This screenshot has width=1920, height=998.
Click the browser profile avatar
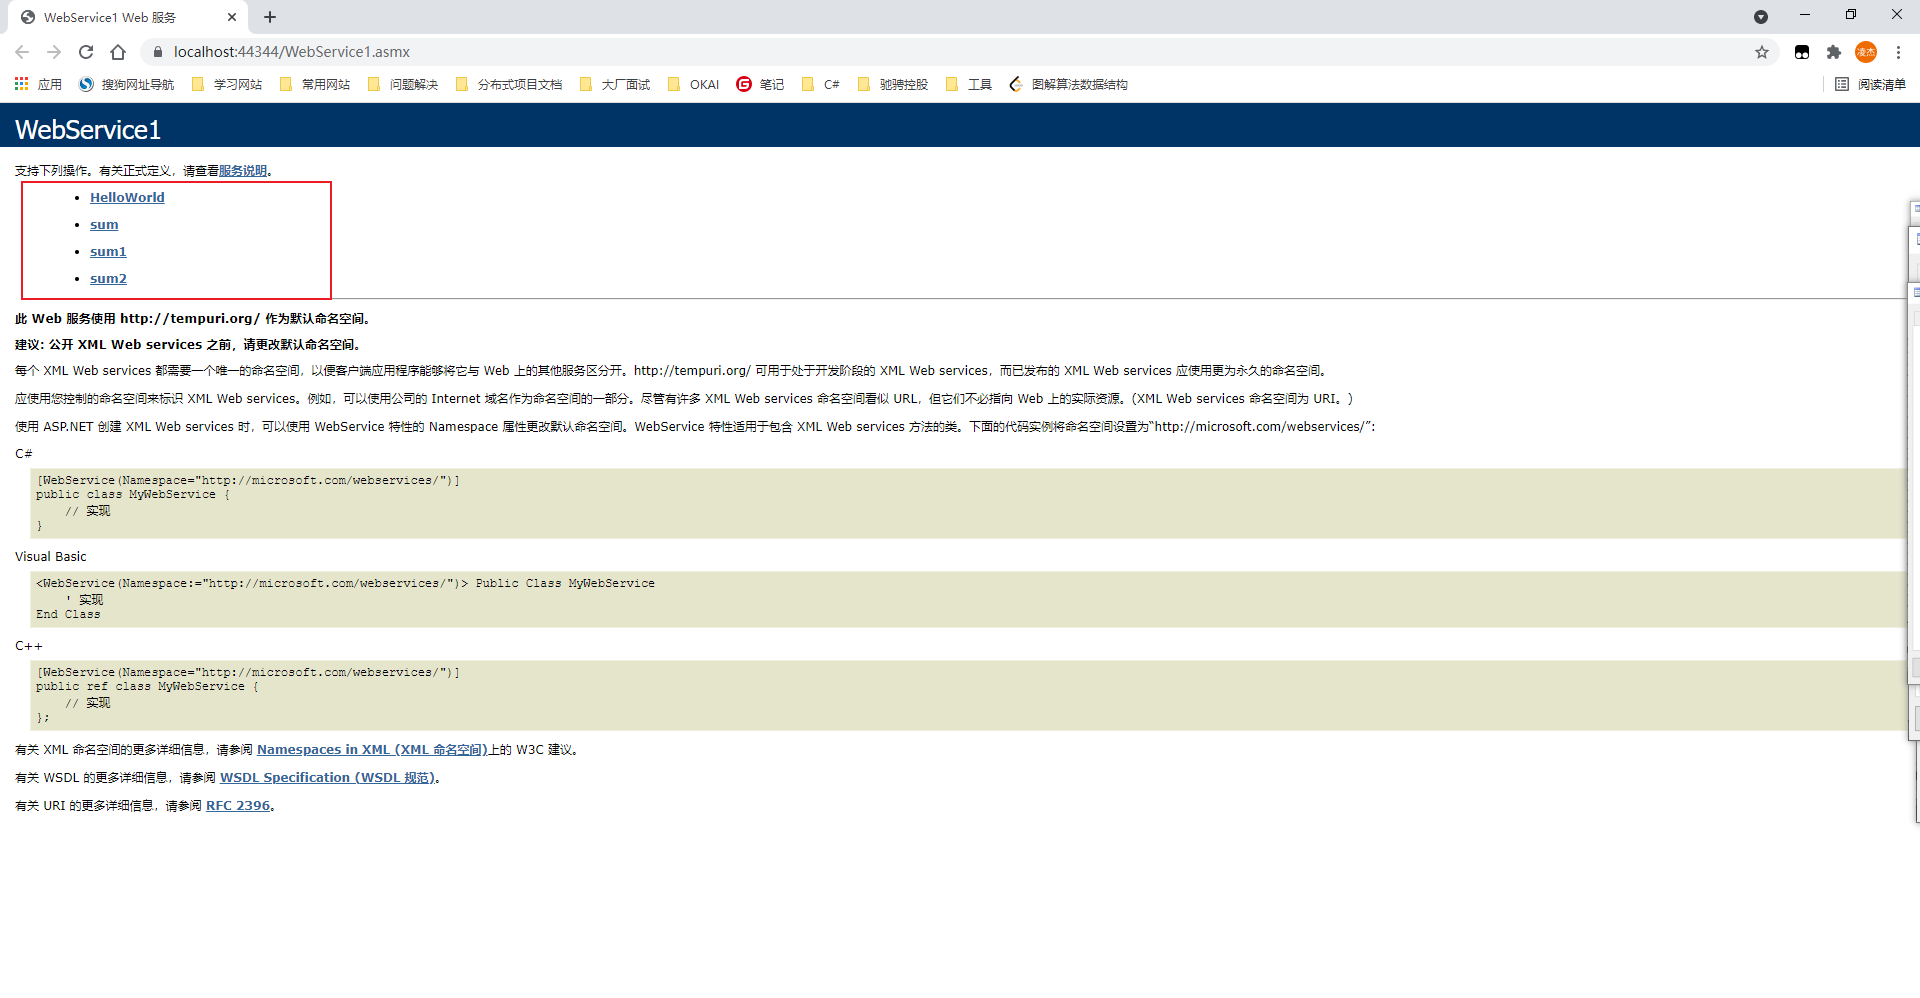click(1867, 51)
